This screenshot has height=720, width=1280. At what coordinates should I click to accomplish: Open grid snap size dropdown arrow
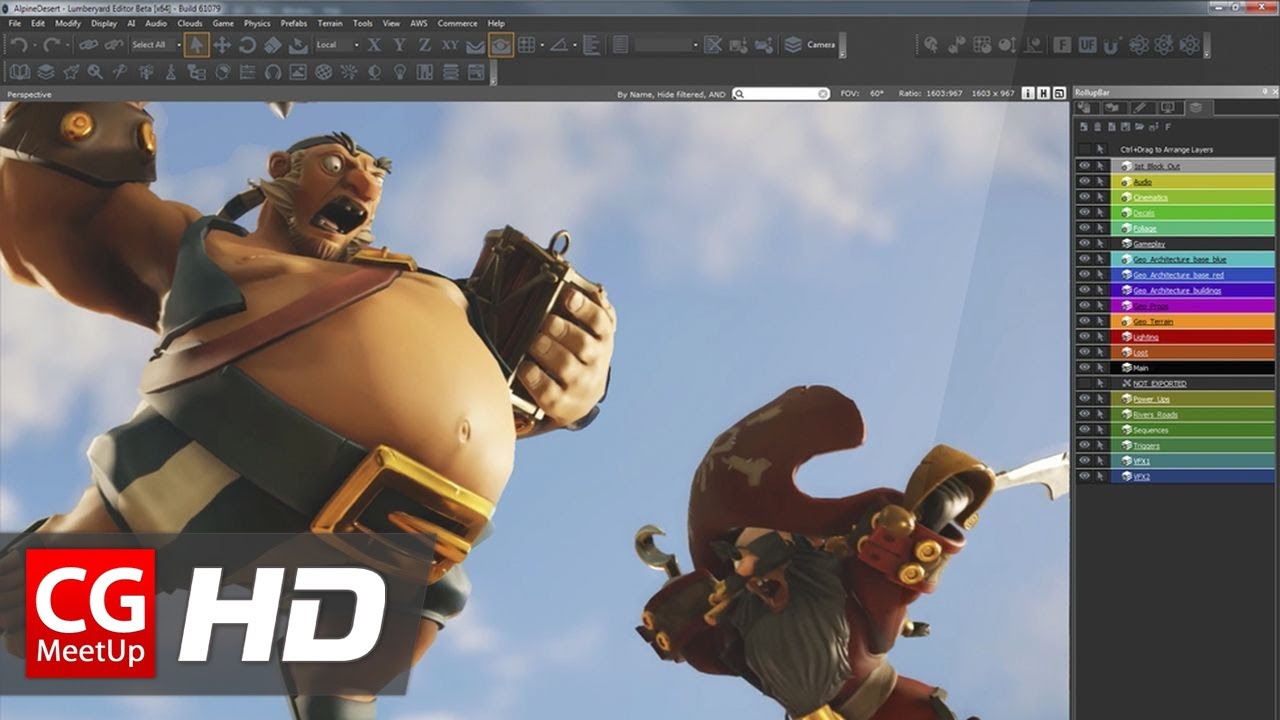pyautogui.click(x=541, y=45)
